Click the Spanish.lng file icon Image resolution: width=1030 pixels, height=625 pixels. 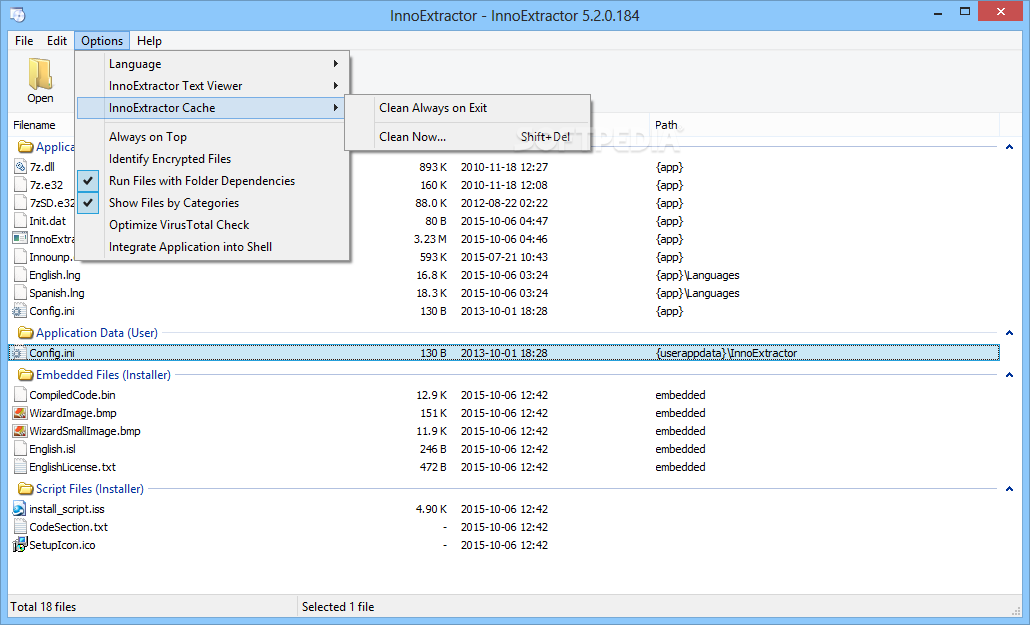pyautogui.click(x=20, y=293)
